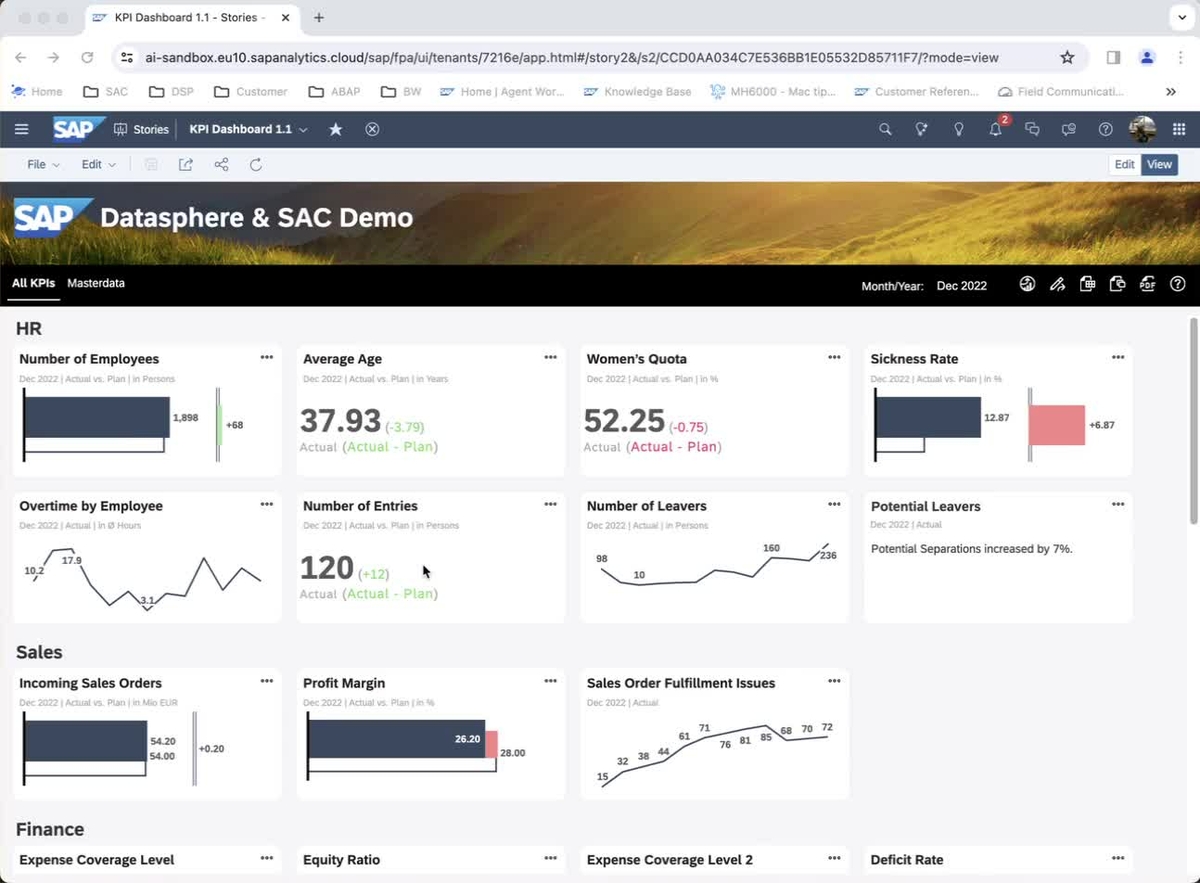Open the export to spreadsheet icon
1200x883 pixels.
[1087, 284]
